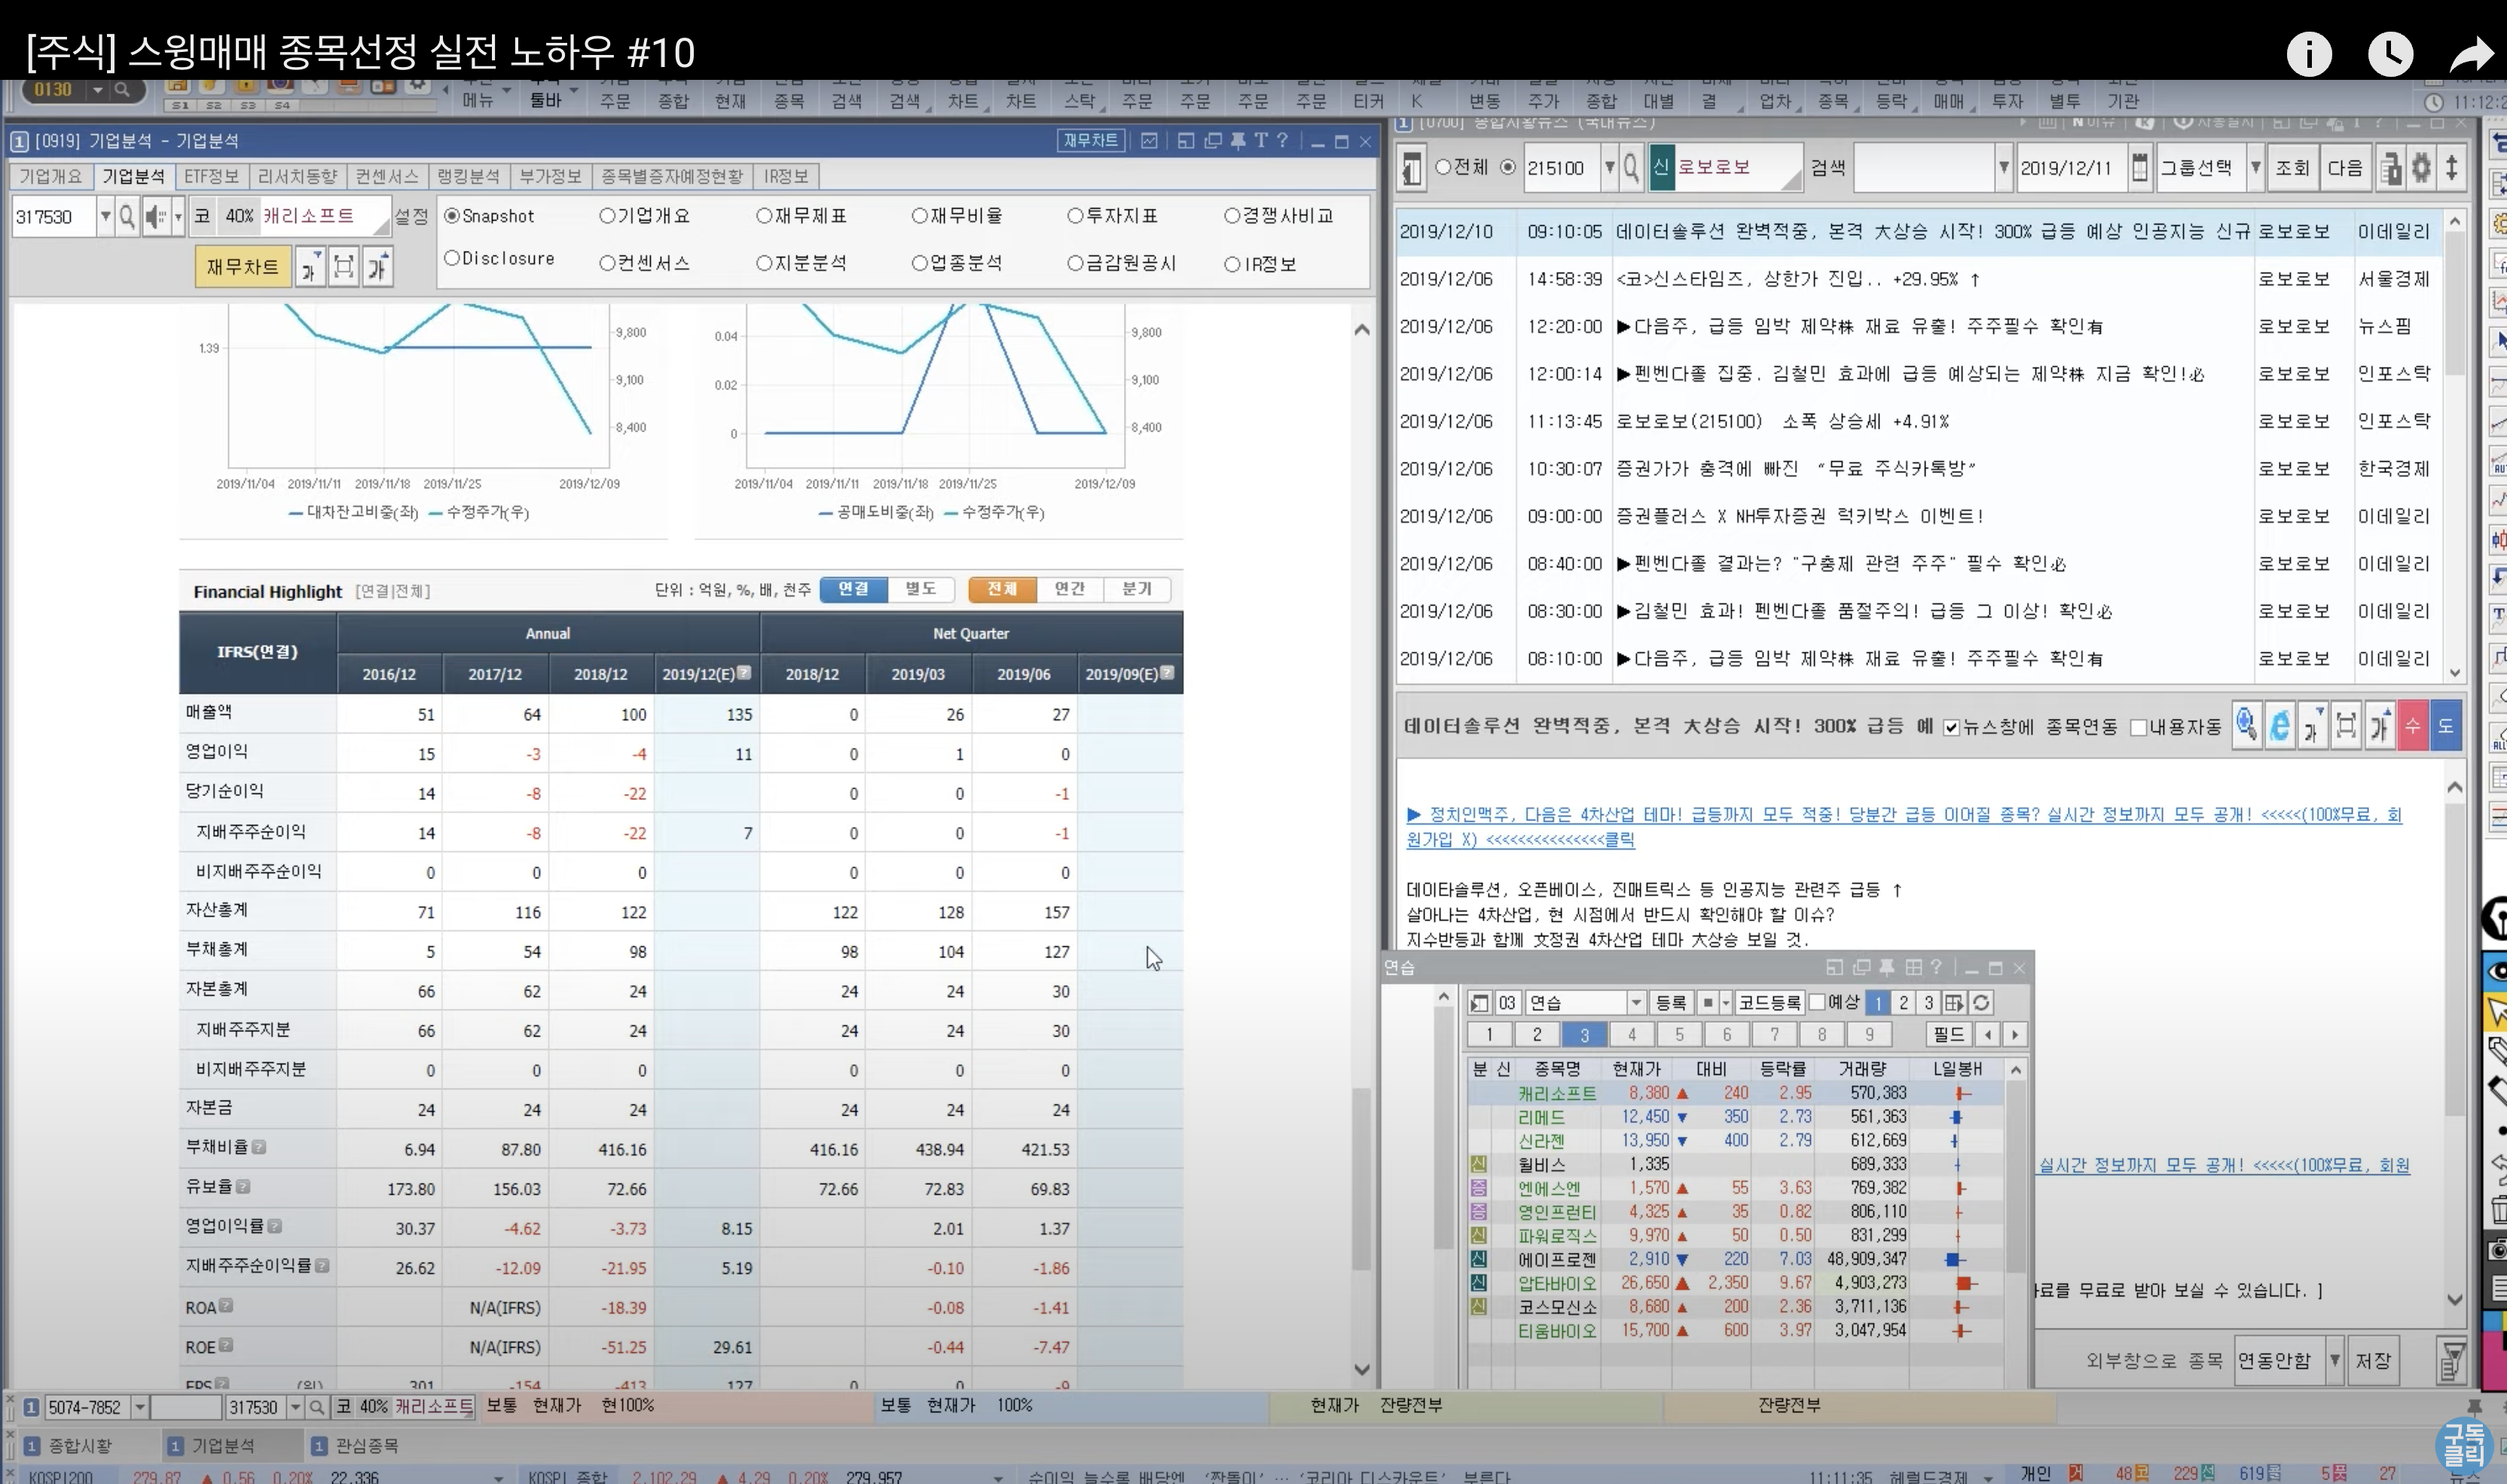Switch to the 컨센서스 tab
This screenshot has width=2507, height=1484.
click(x=386, y=176)
